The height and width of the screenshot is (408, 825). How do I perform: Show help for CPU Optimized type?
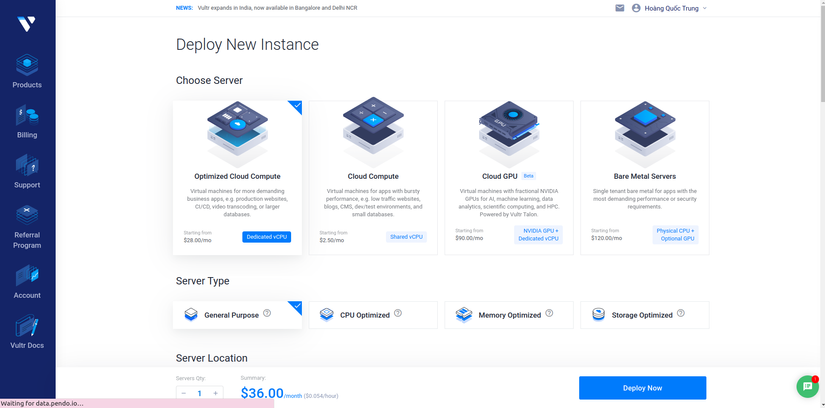[398, 313]
